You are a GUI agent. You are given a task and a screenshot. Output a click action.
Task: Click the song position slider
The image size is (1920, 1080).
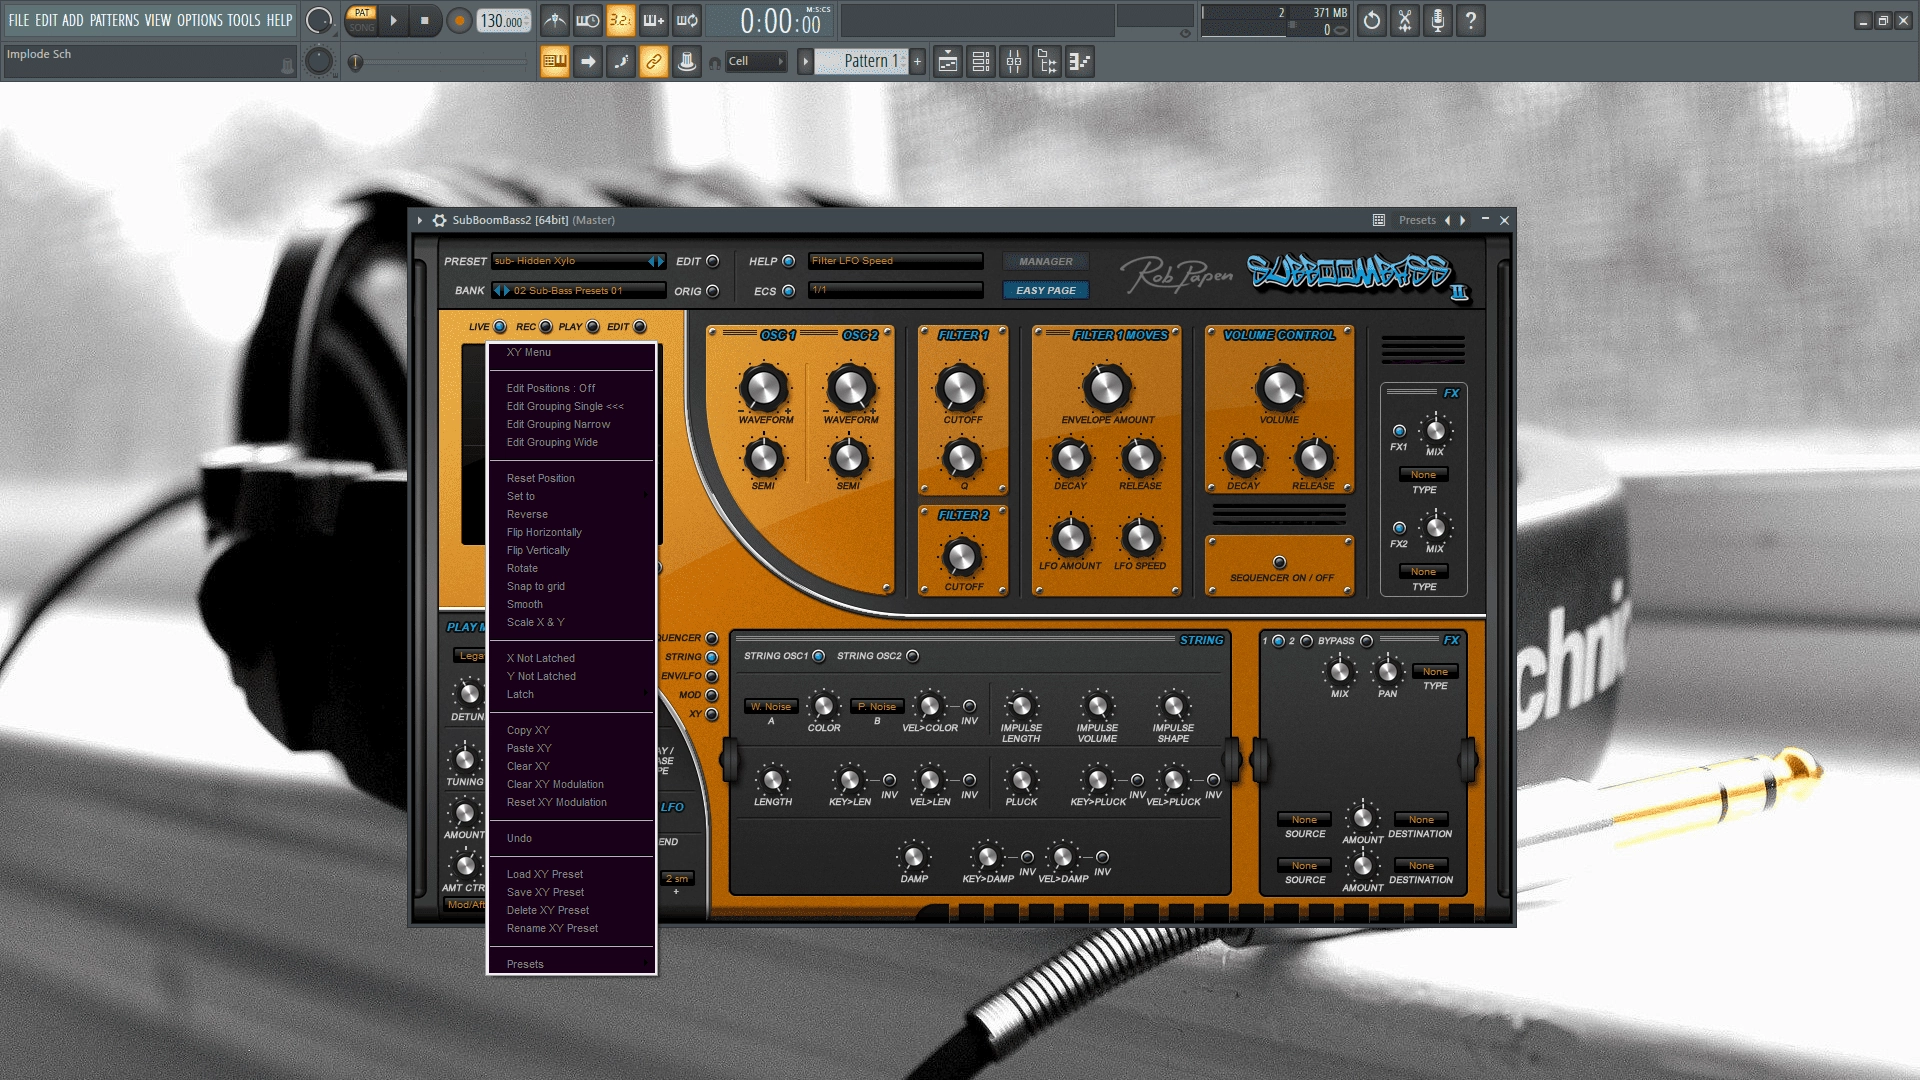(x=438, y=63)
